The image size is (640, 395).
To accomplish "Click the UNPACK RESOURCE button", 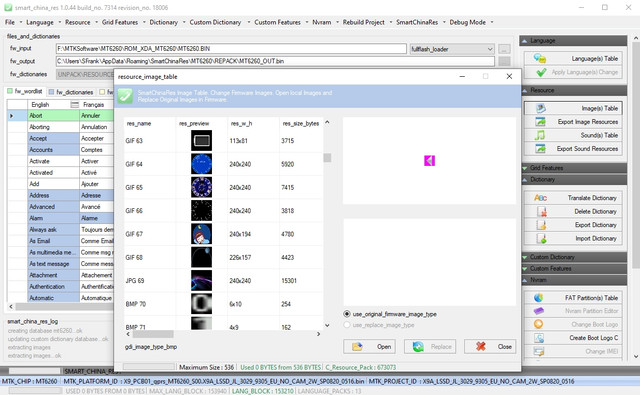I will [85, 74].
